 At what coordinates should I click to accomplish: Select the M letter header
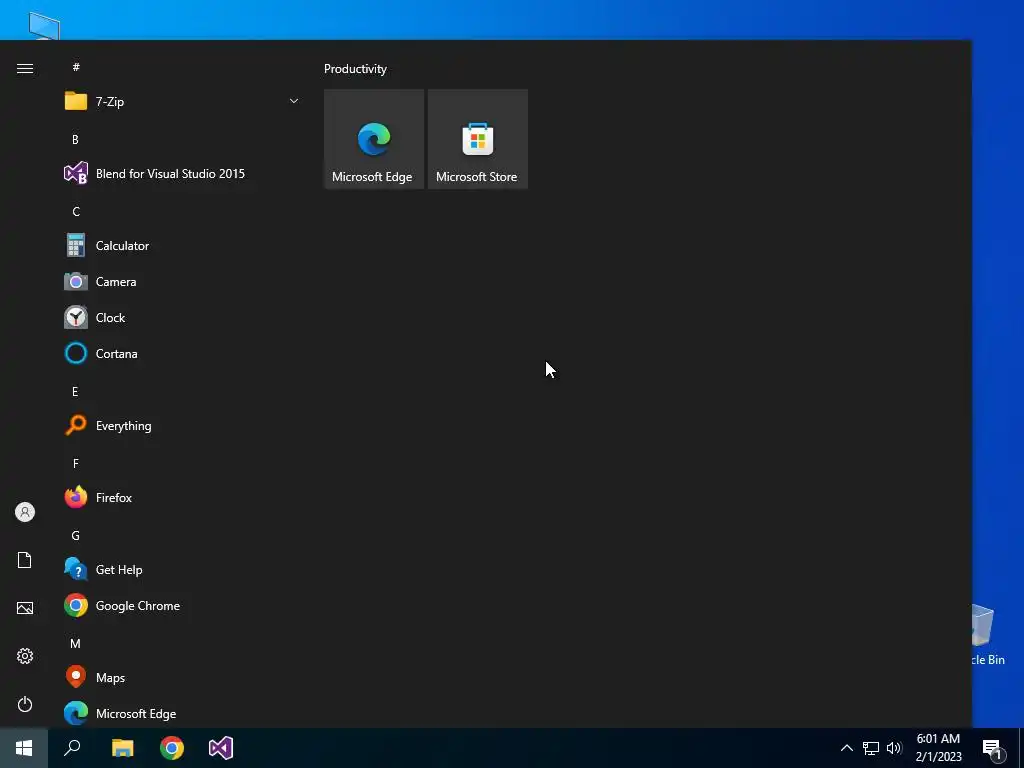pos(76,644)
